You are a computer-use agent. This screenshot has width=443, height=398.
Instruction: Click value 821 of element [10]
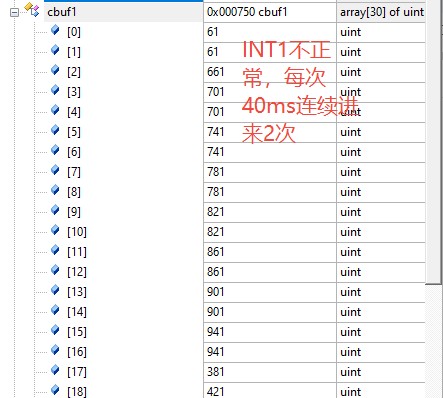pos(215,232)
